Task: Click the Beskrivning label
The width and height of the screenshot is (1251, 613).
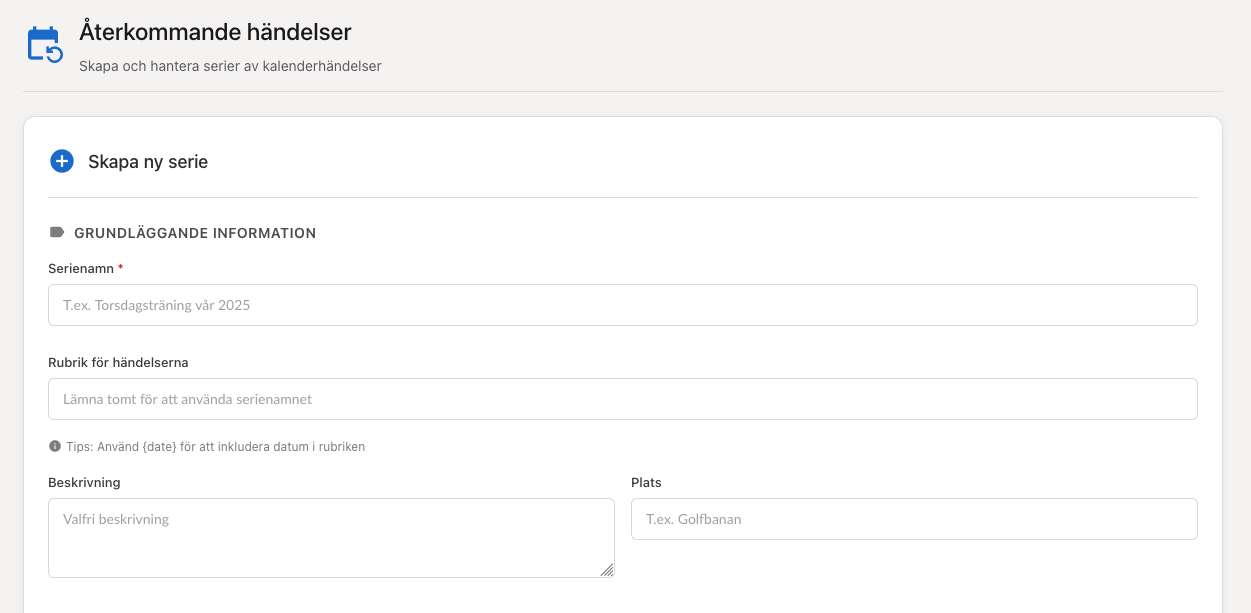Action: pyautogui.click(x=84, y=482)
